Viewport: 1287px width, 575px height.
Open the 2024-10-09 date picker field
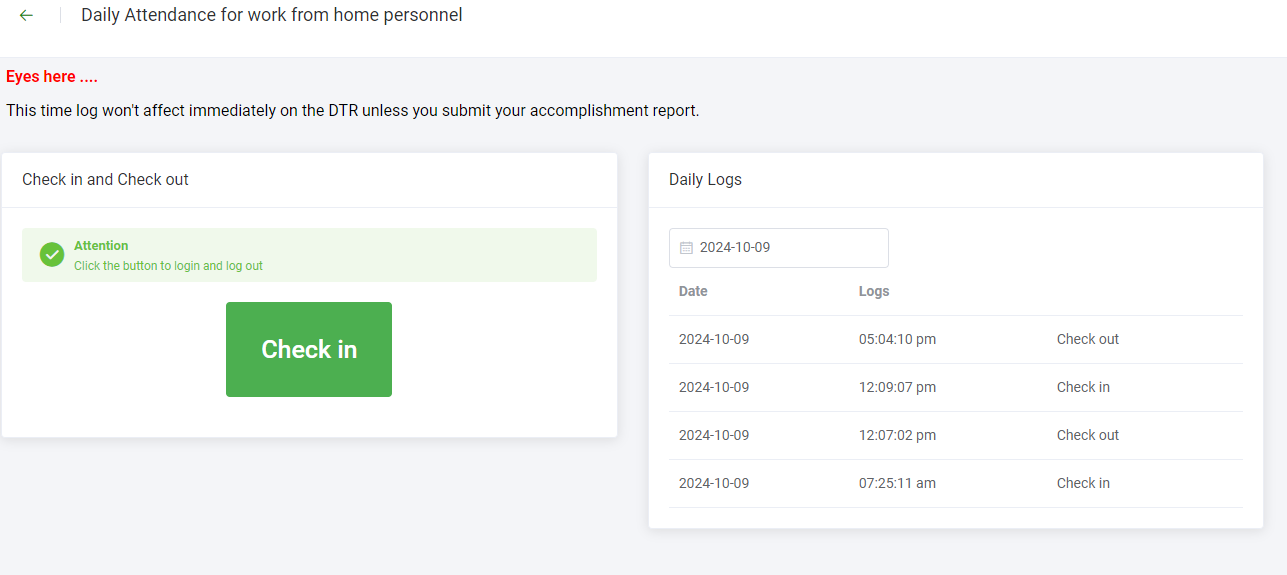point(778,248)
